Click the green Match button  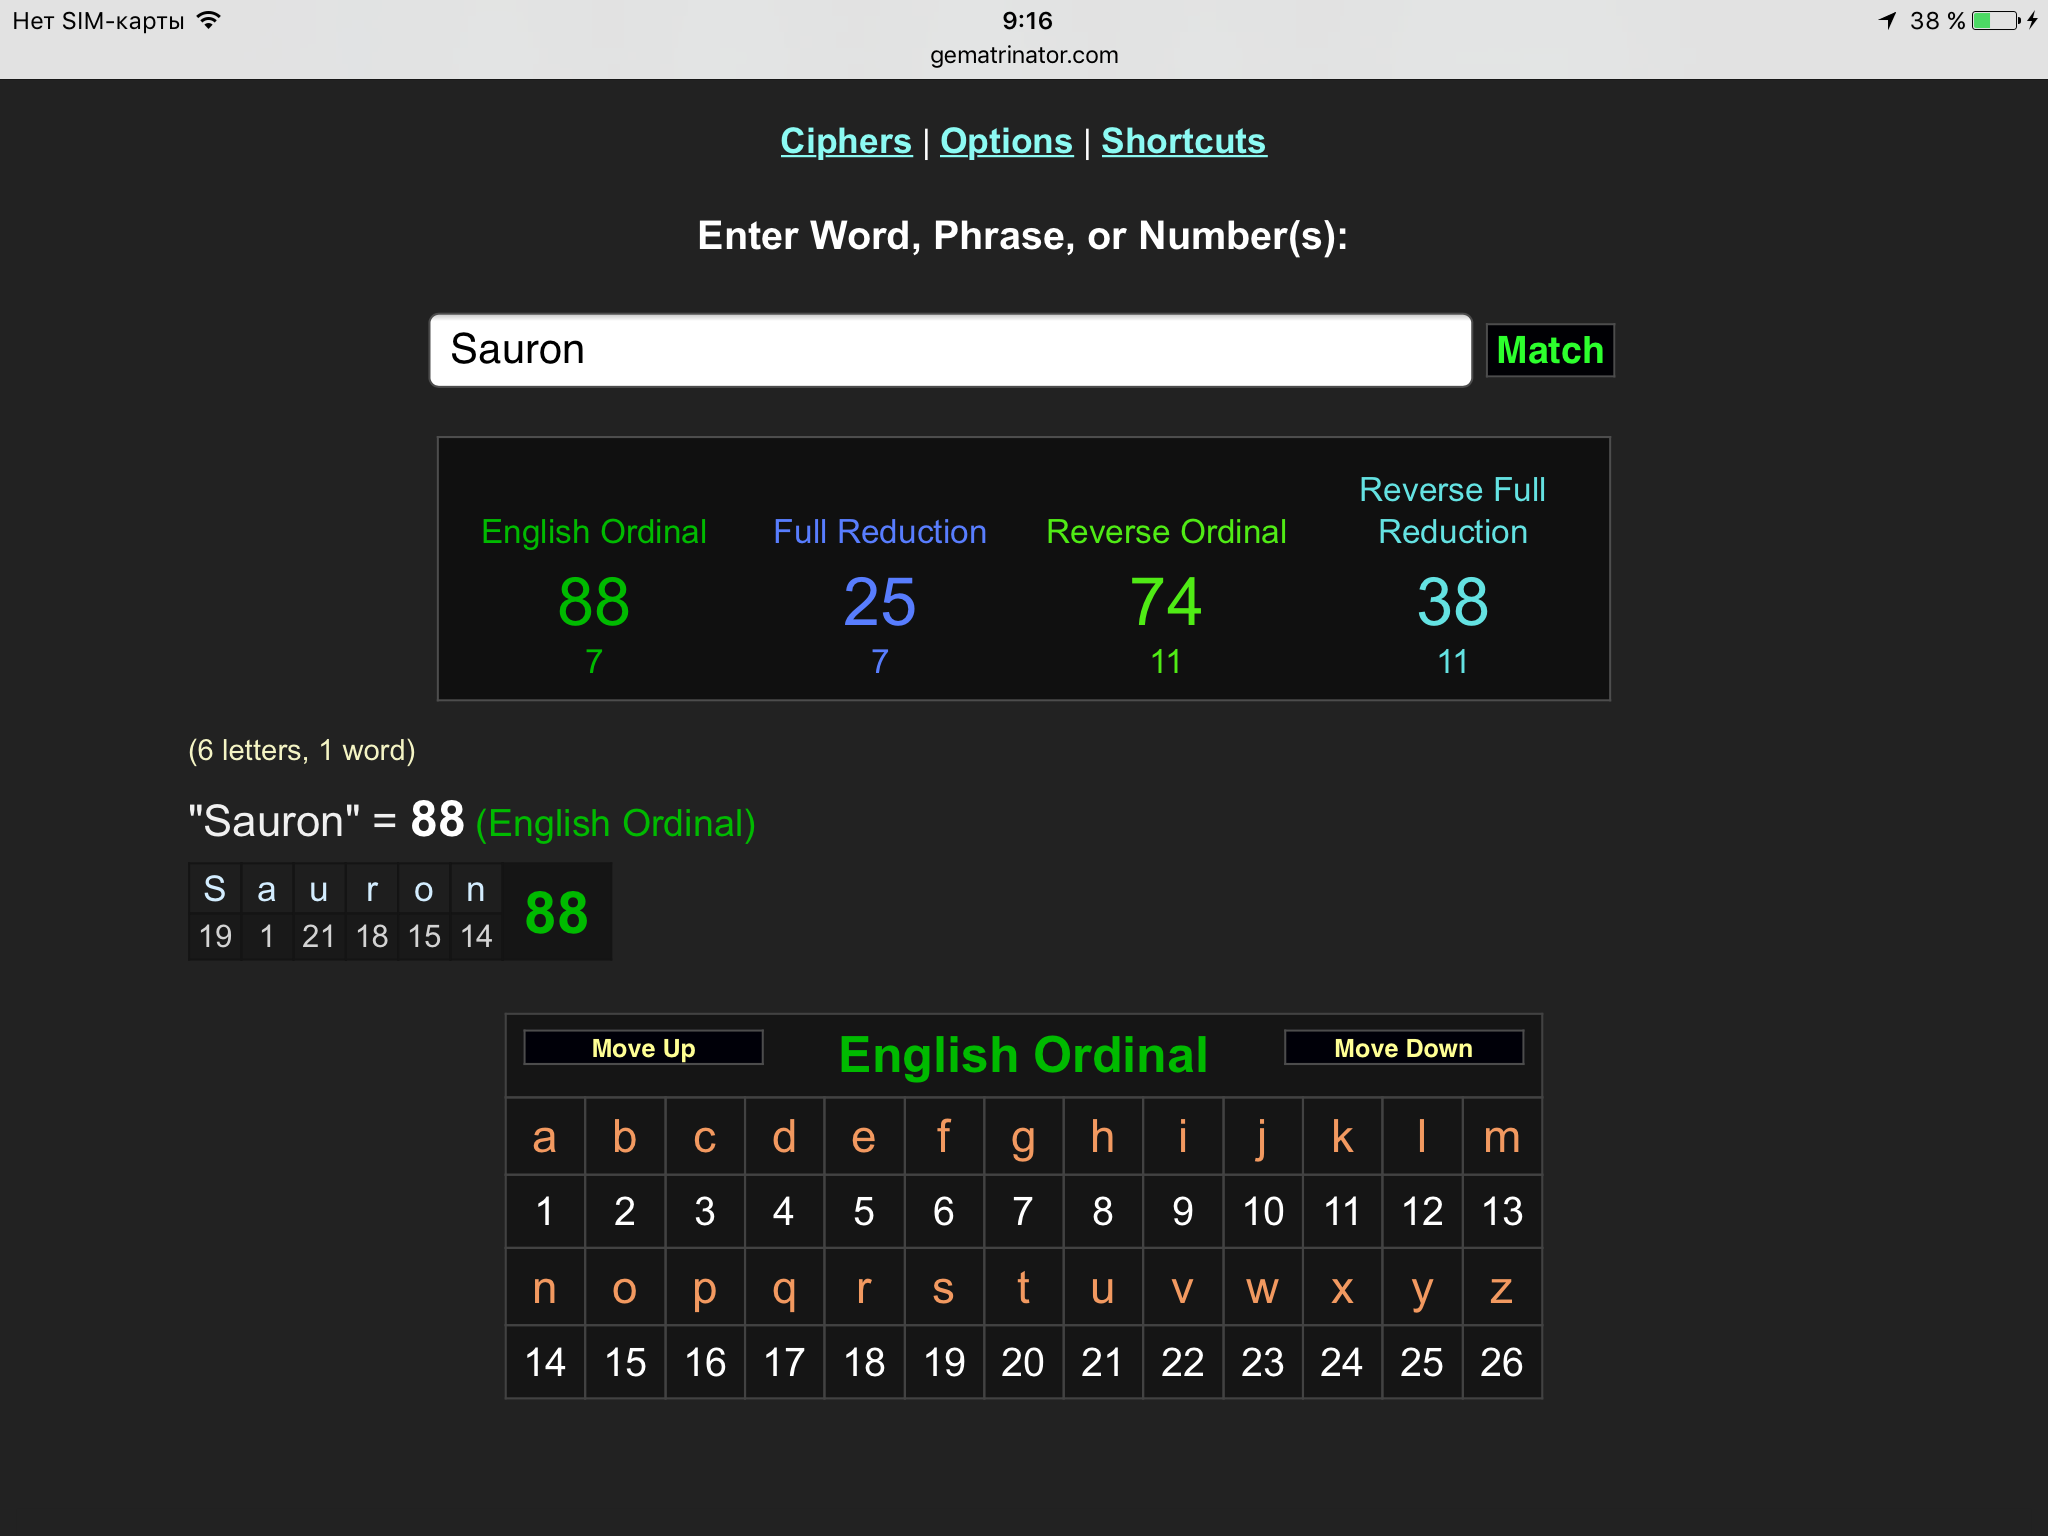pos(1550,350)
